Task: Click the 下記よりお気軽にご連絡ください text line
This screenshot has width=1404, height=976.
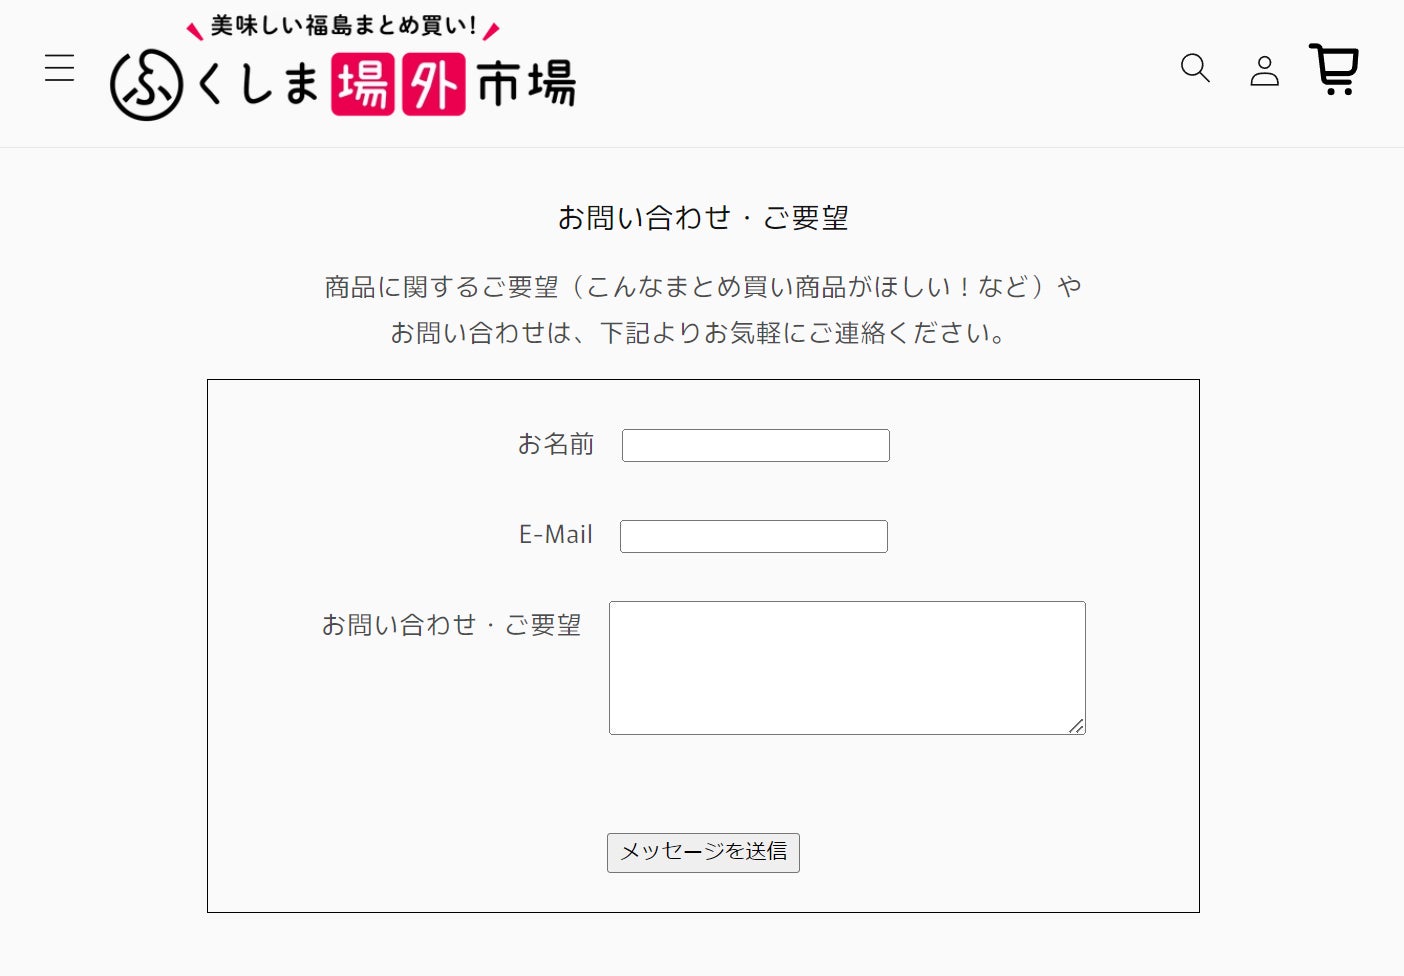Action: [x=700, y=333]
